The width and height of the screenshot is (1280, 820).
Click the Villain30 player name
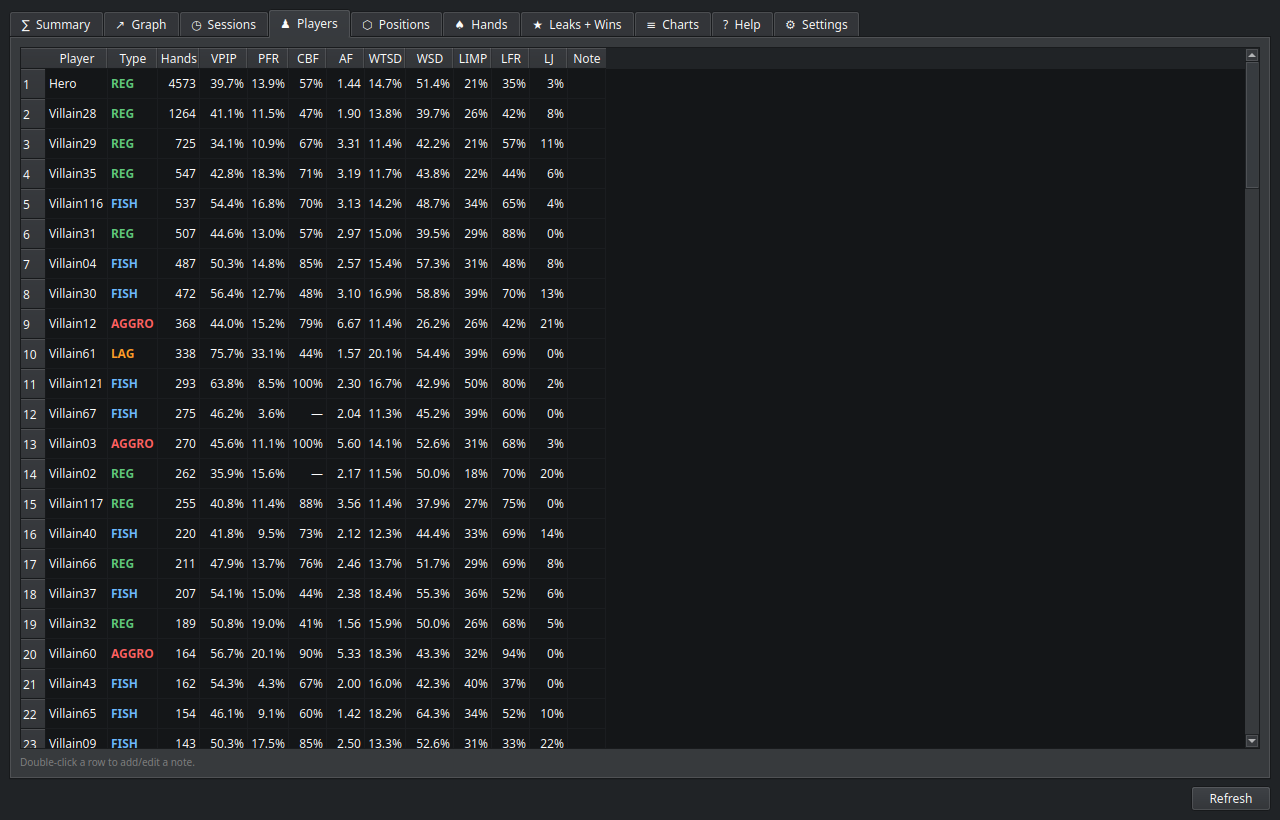click(72, 294)
